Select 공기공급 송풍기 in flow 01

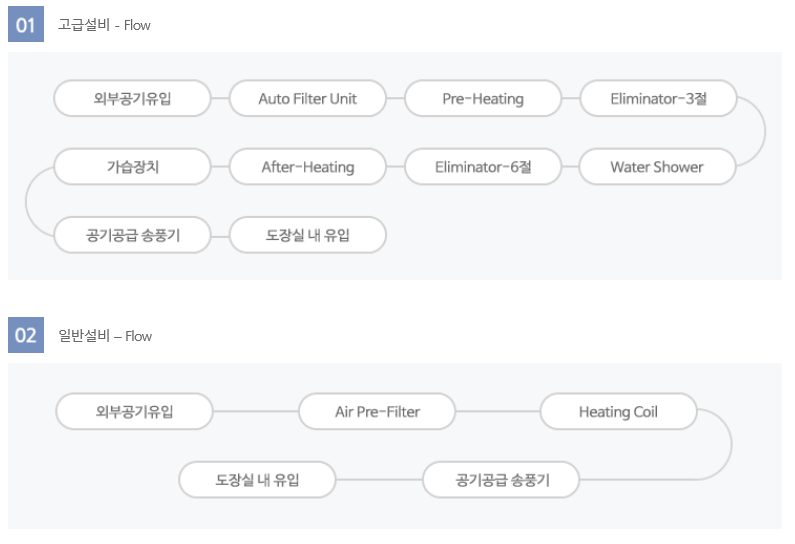[132, 235]
